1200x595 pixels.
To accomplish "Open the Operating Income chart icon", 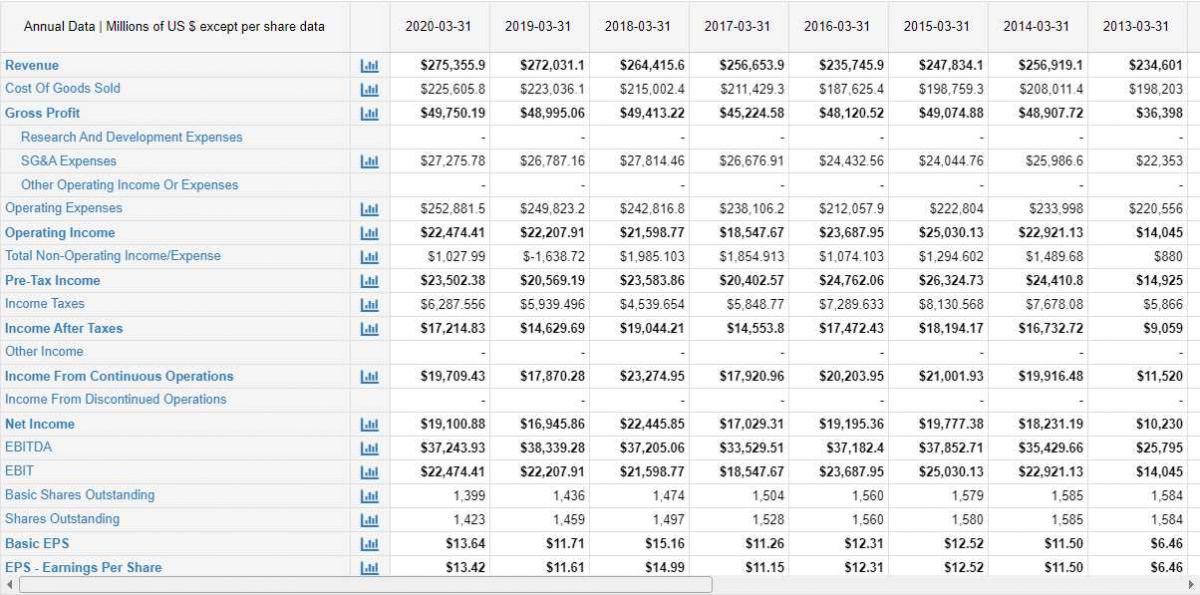I will (x=370, y=233).
